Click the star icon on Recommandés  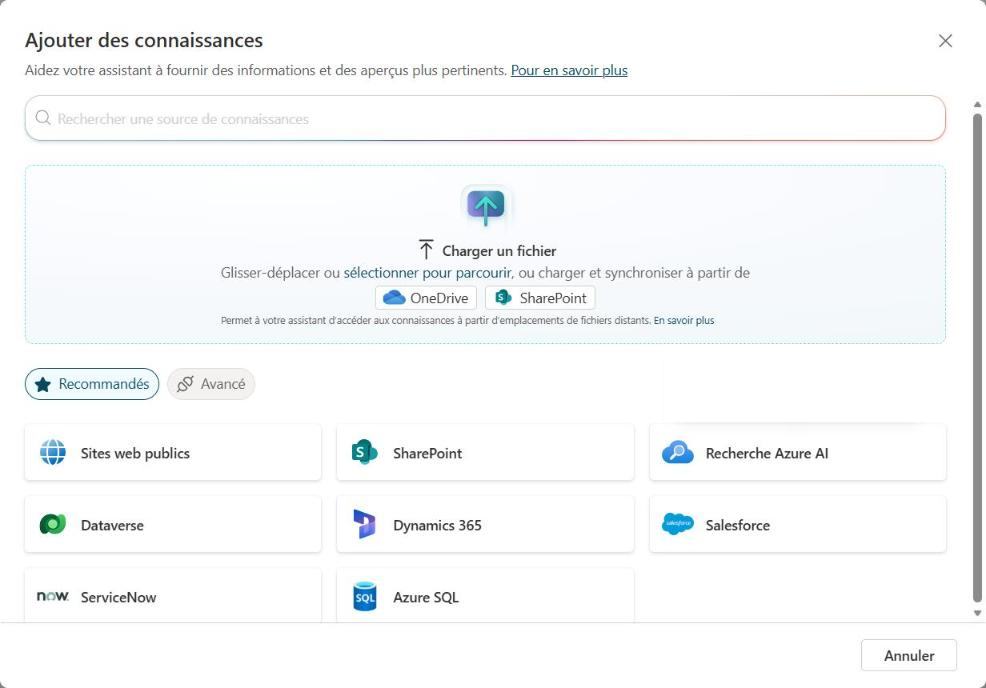coord(43,384)
